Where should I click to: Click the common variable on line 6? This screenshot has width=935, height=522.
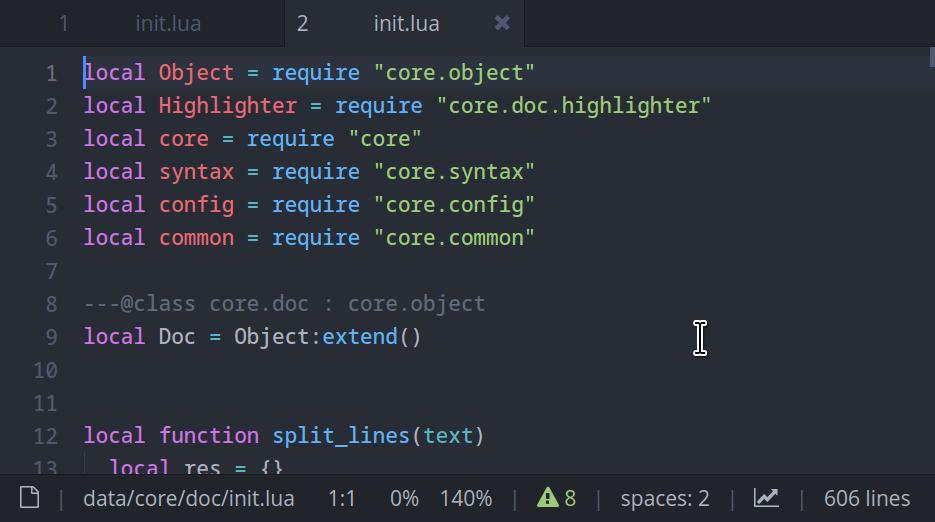click(x=196, y=237)
